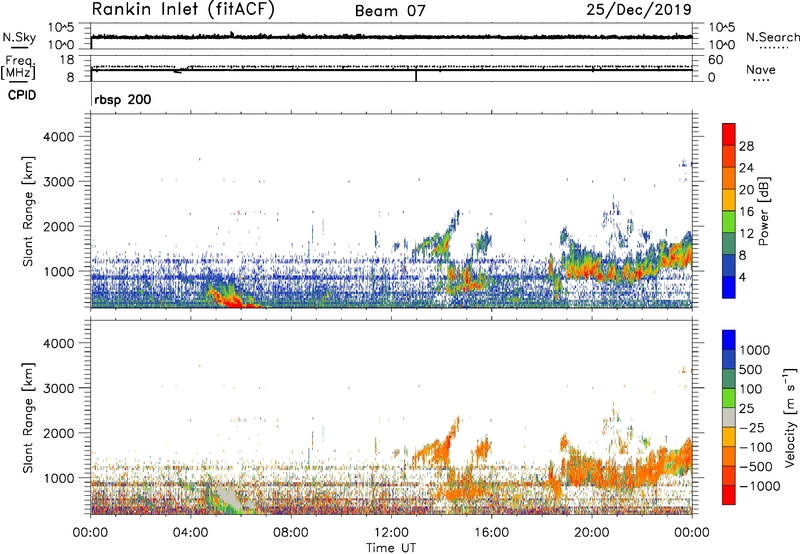Click the '500' velocity colorbar tick
This screenshot has width=800, height=554.
click(x=749, y=370)
